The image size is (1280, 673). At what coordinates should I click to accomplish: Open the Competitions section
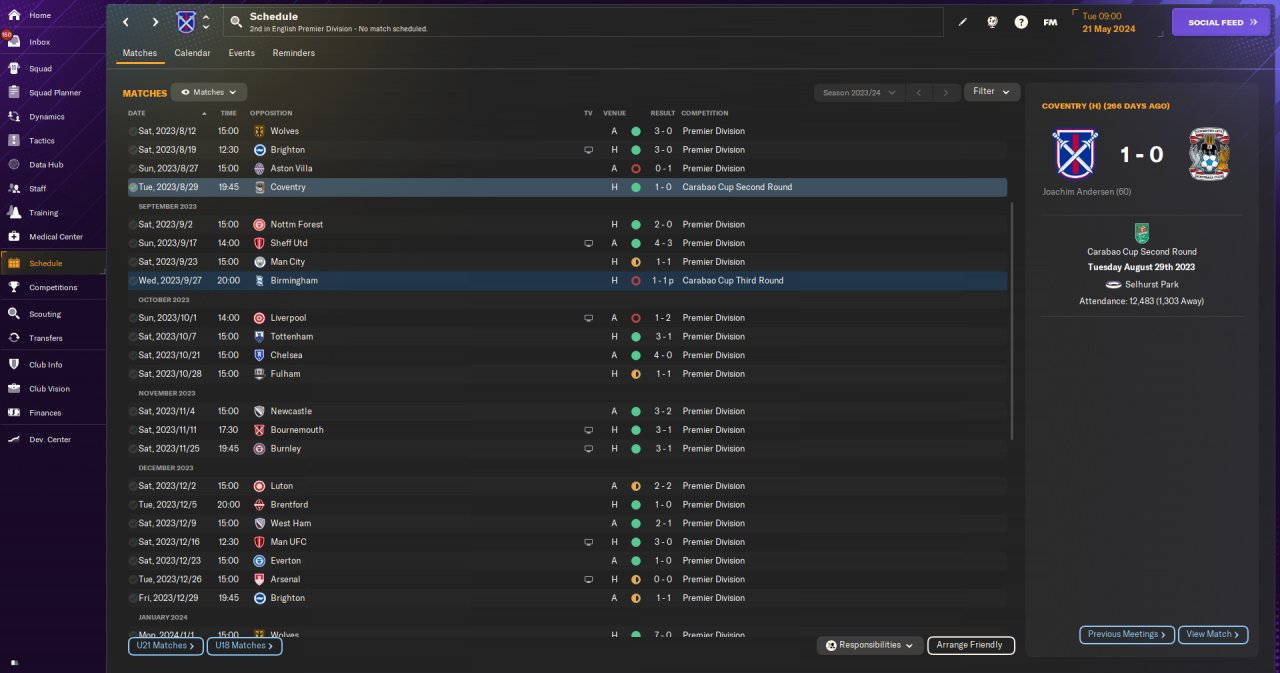pyautogui.click(x=53, y=287)
